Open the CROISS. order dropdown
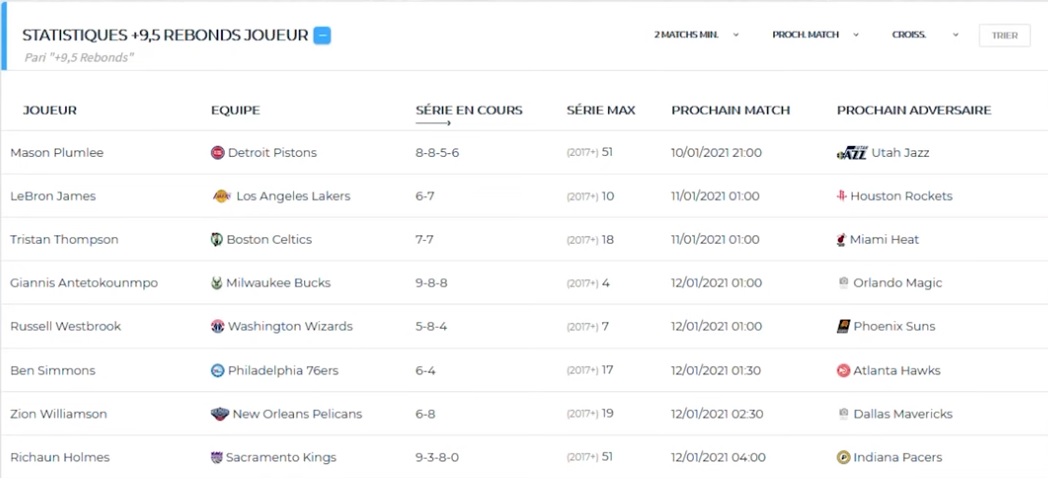The width and height of the screenshot is (1048, 491). 925,35
